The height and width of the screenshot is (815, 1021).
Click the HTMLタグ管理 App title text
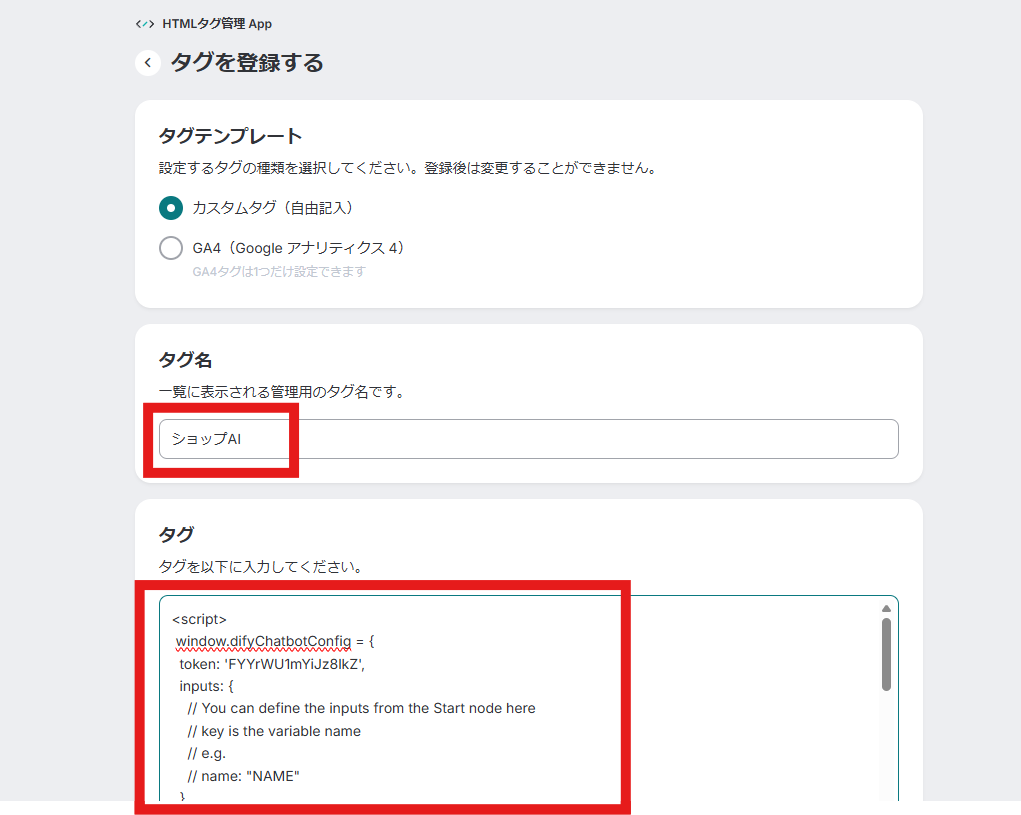[217, 24]
